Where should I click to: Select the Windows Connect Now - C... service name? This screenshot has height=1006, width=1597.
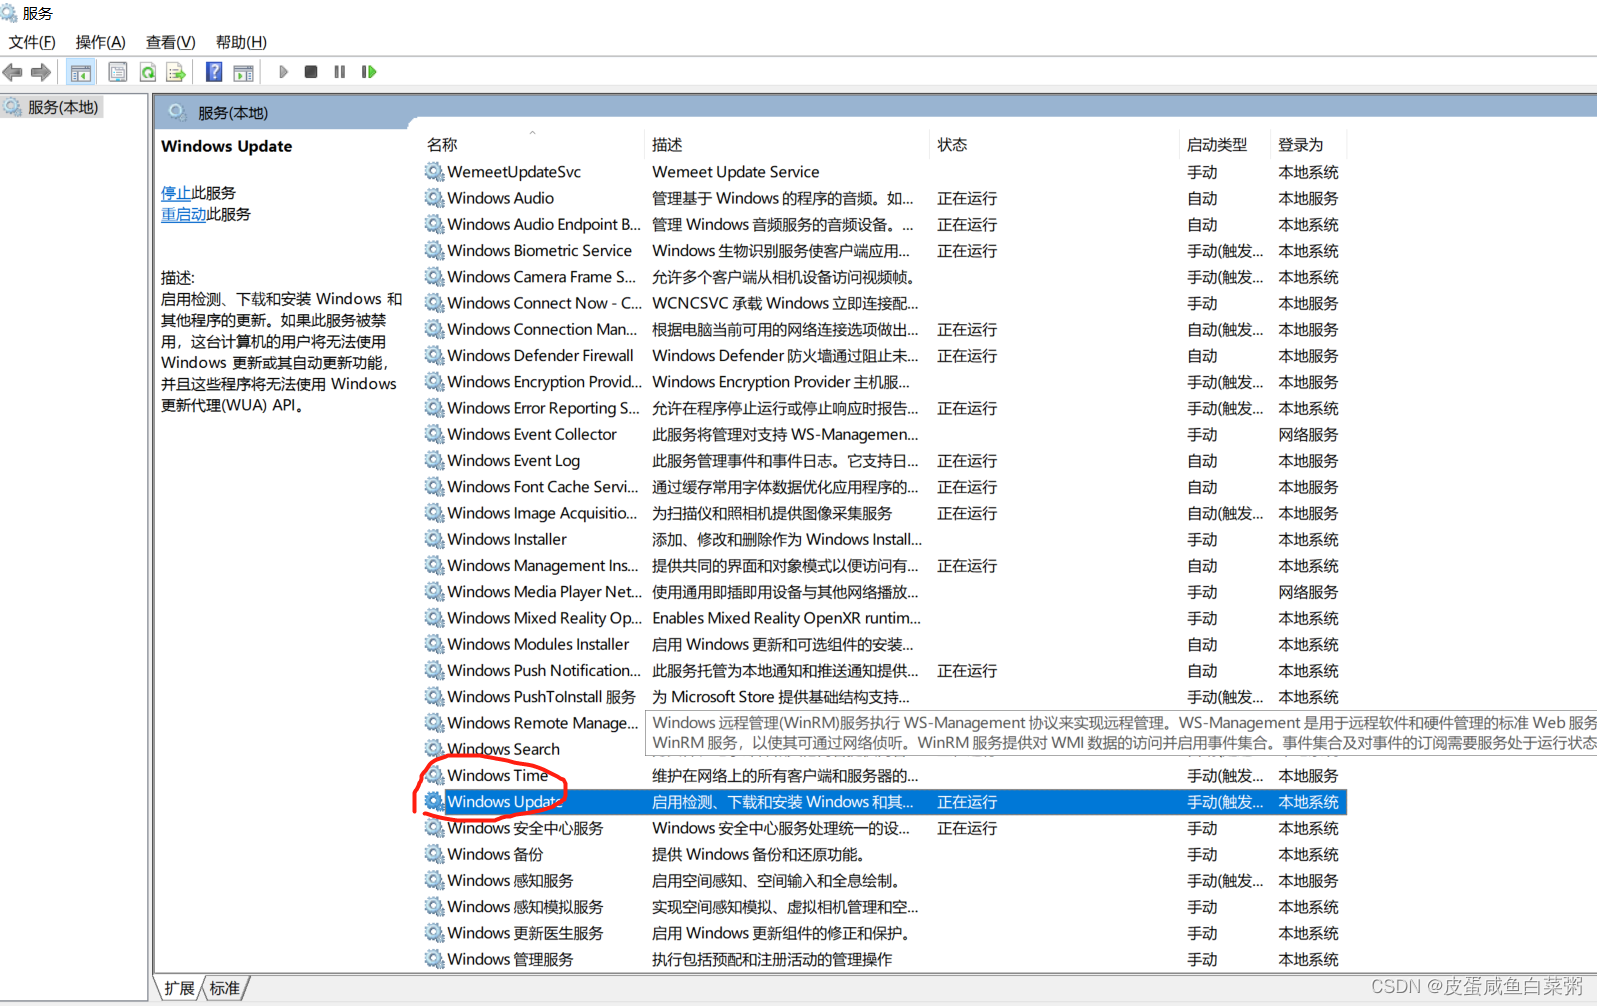pos(544,303)
